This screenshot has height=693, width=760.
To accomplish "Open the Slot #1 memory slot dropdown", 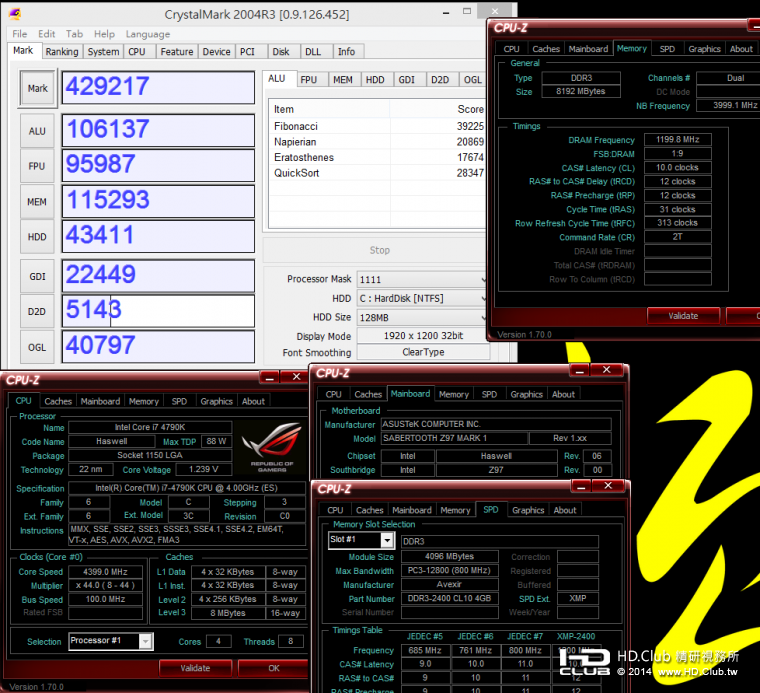I will click(x=361, y=540).
